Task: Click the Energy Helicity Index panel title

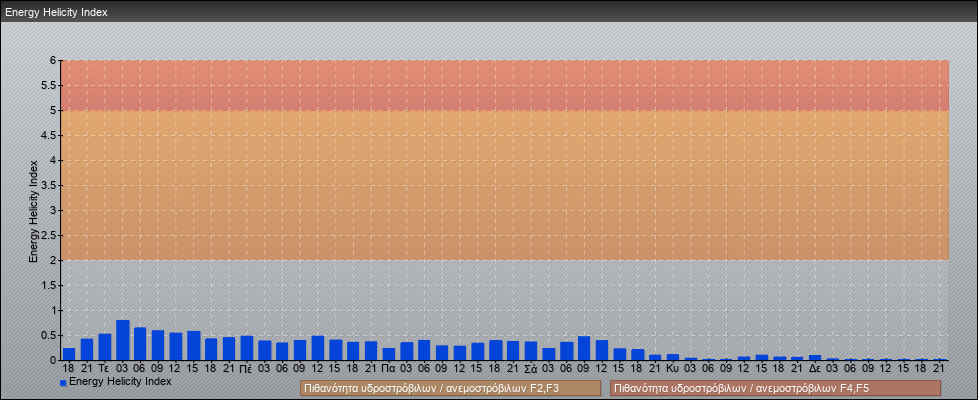Action: pyautogui.click(x=56, y=12)
